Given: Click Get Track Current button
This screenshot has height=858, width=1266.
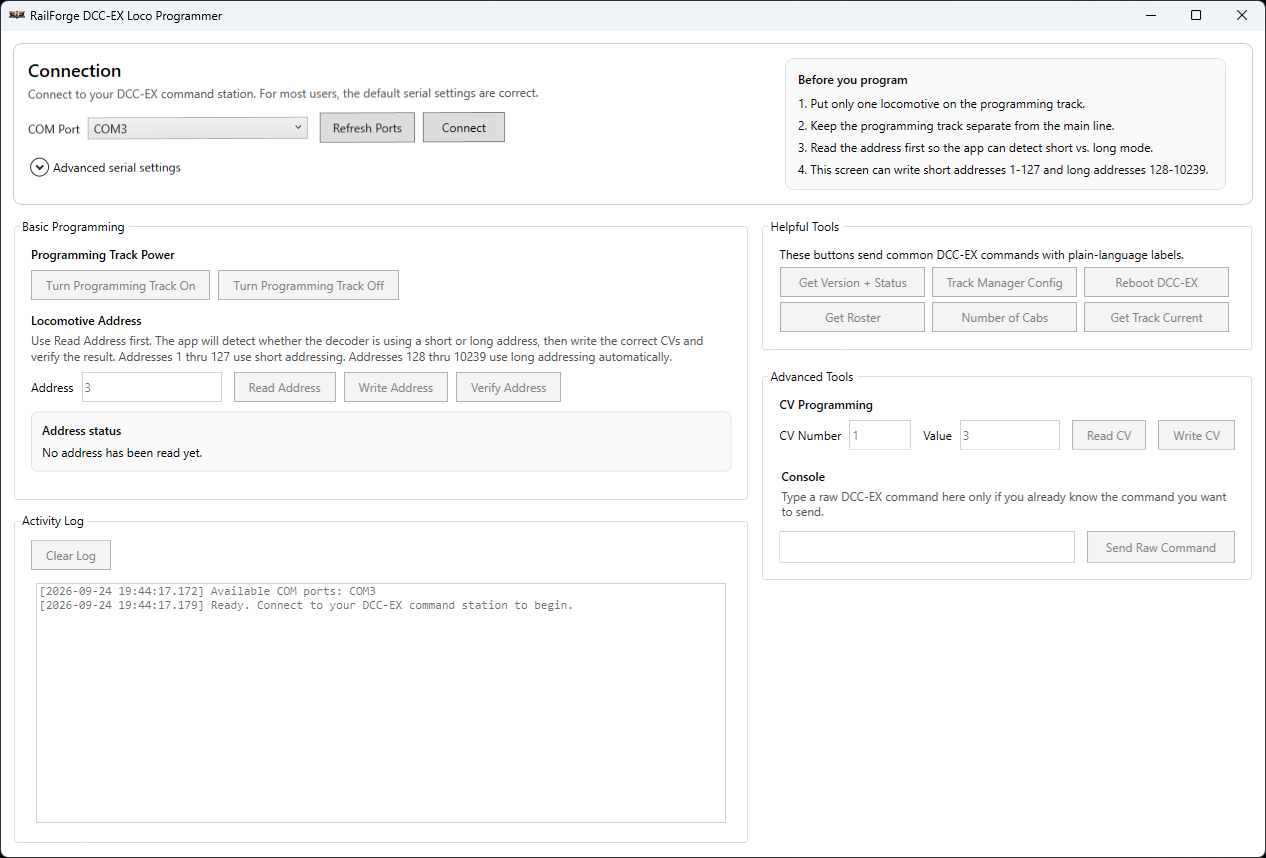Looking at the screenshot, I should click(x=1157, y=317).
